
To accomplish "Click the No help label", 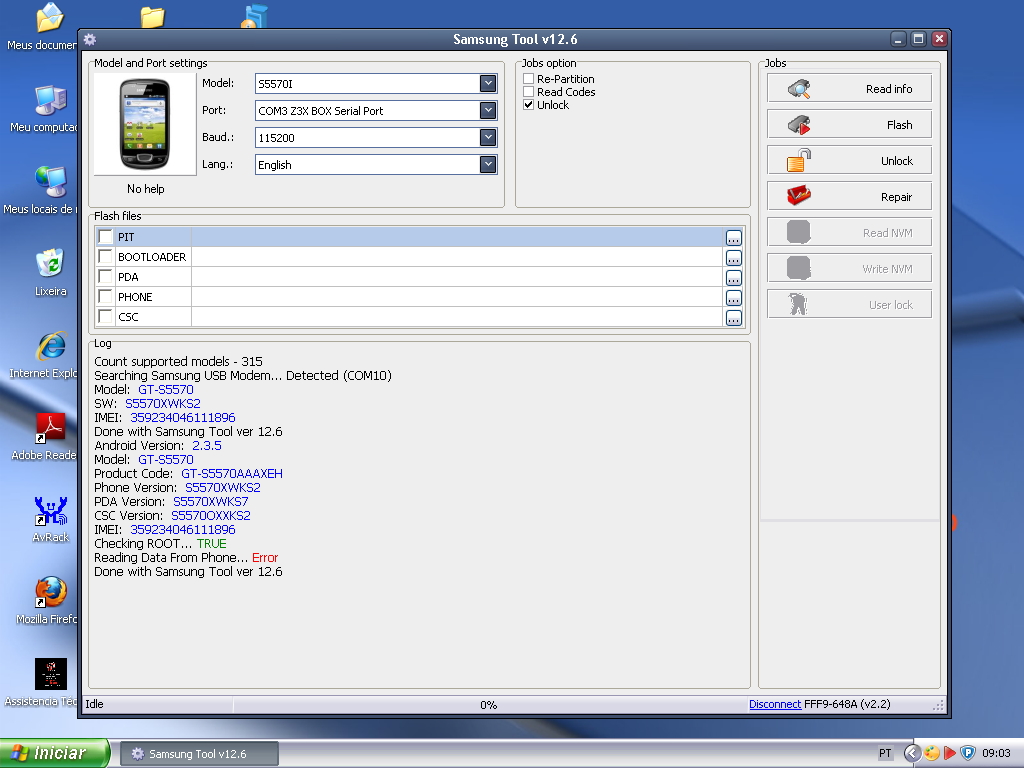I will pyautogui.click(x=146, y=189).
